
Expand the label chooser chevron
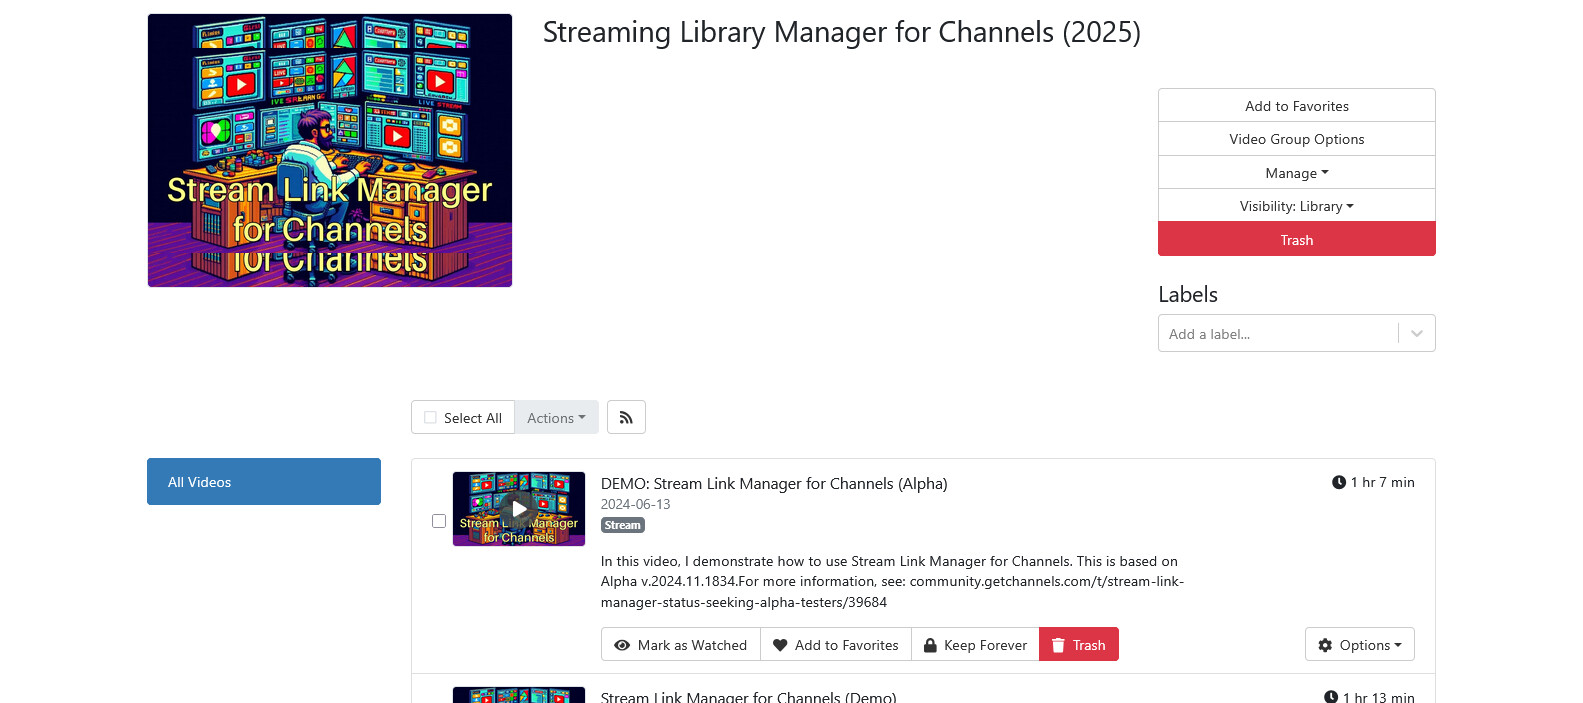coord(1416,334)
